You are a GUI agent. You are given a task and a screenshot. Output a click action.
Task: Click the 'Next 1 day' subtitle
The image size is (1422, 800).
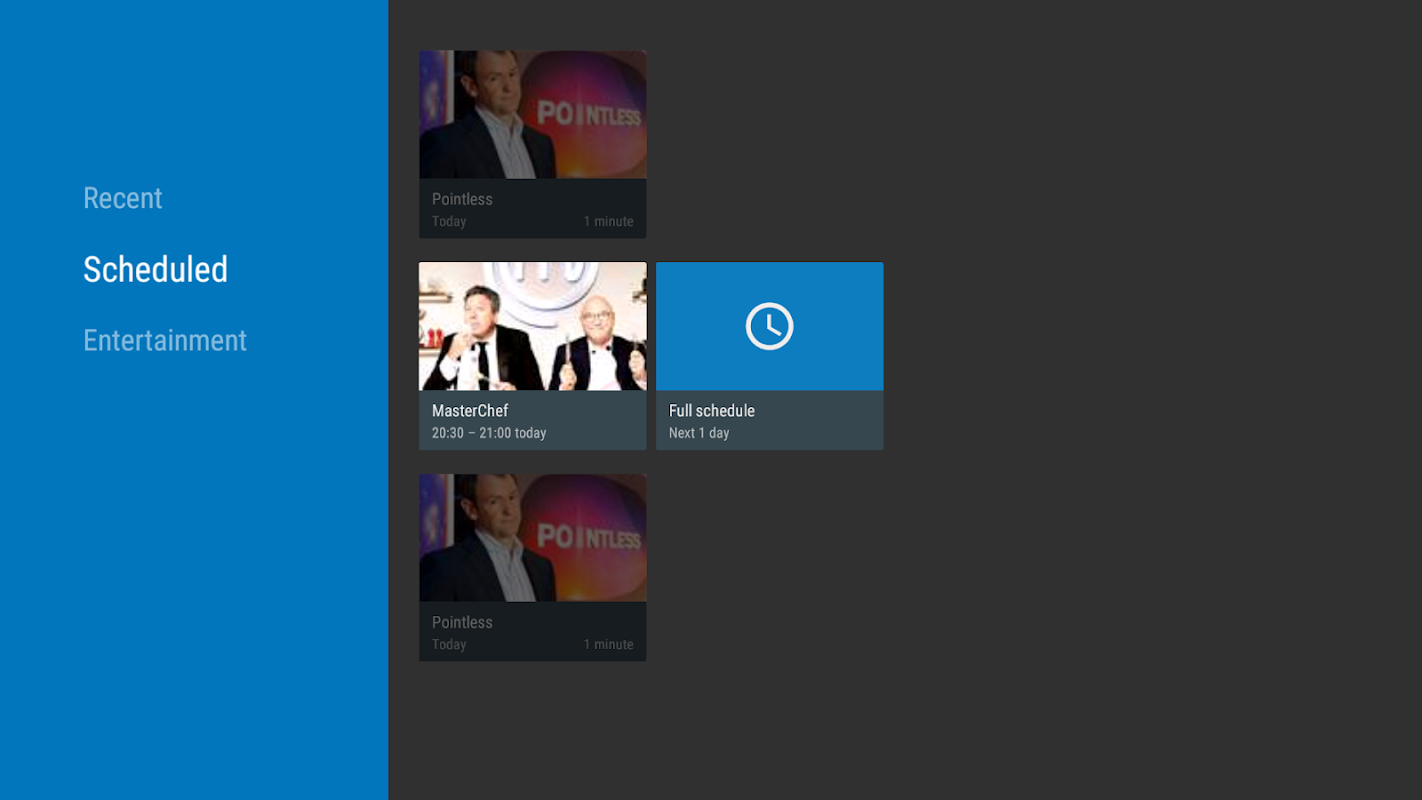pyautogui.click(x=699, y=433)
